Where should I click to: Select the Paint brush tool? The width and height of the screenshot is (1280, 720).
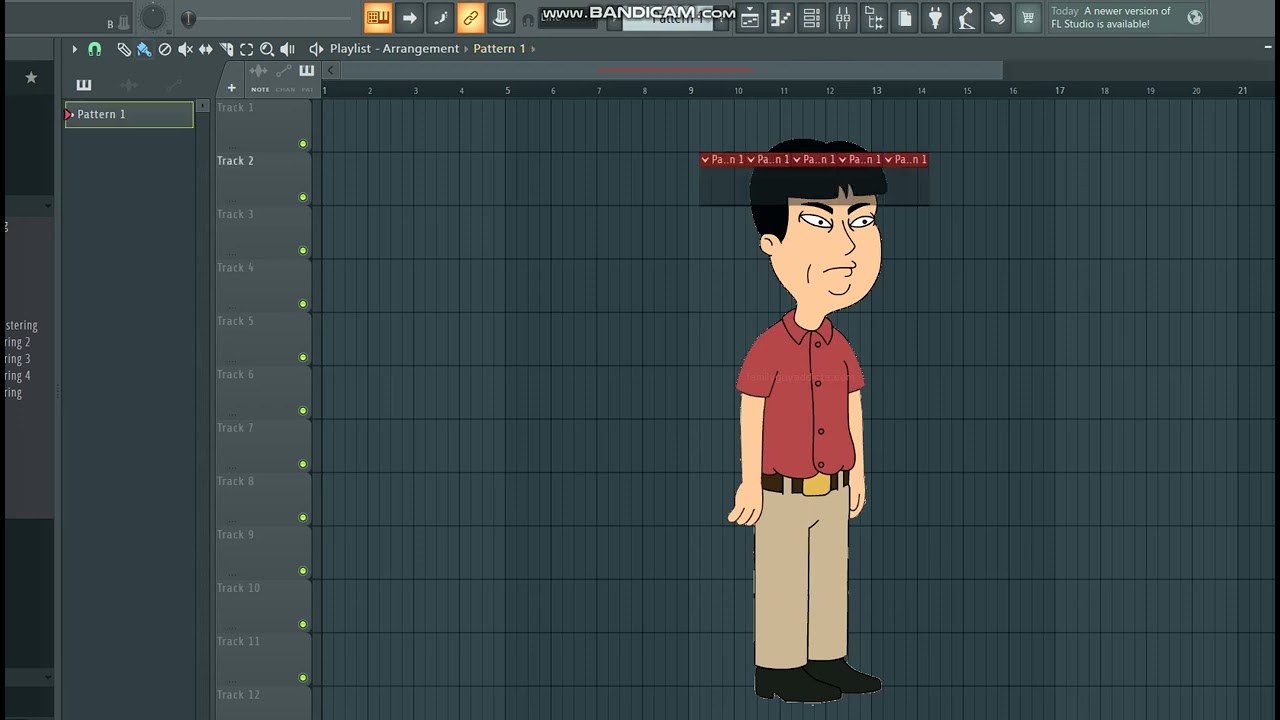tap(144, 48)
